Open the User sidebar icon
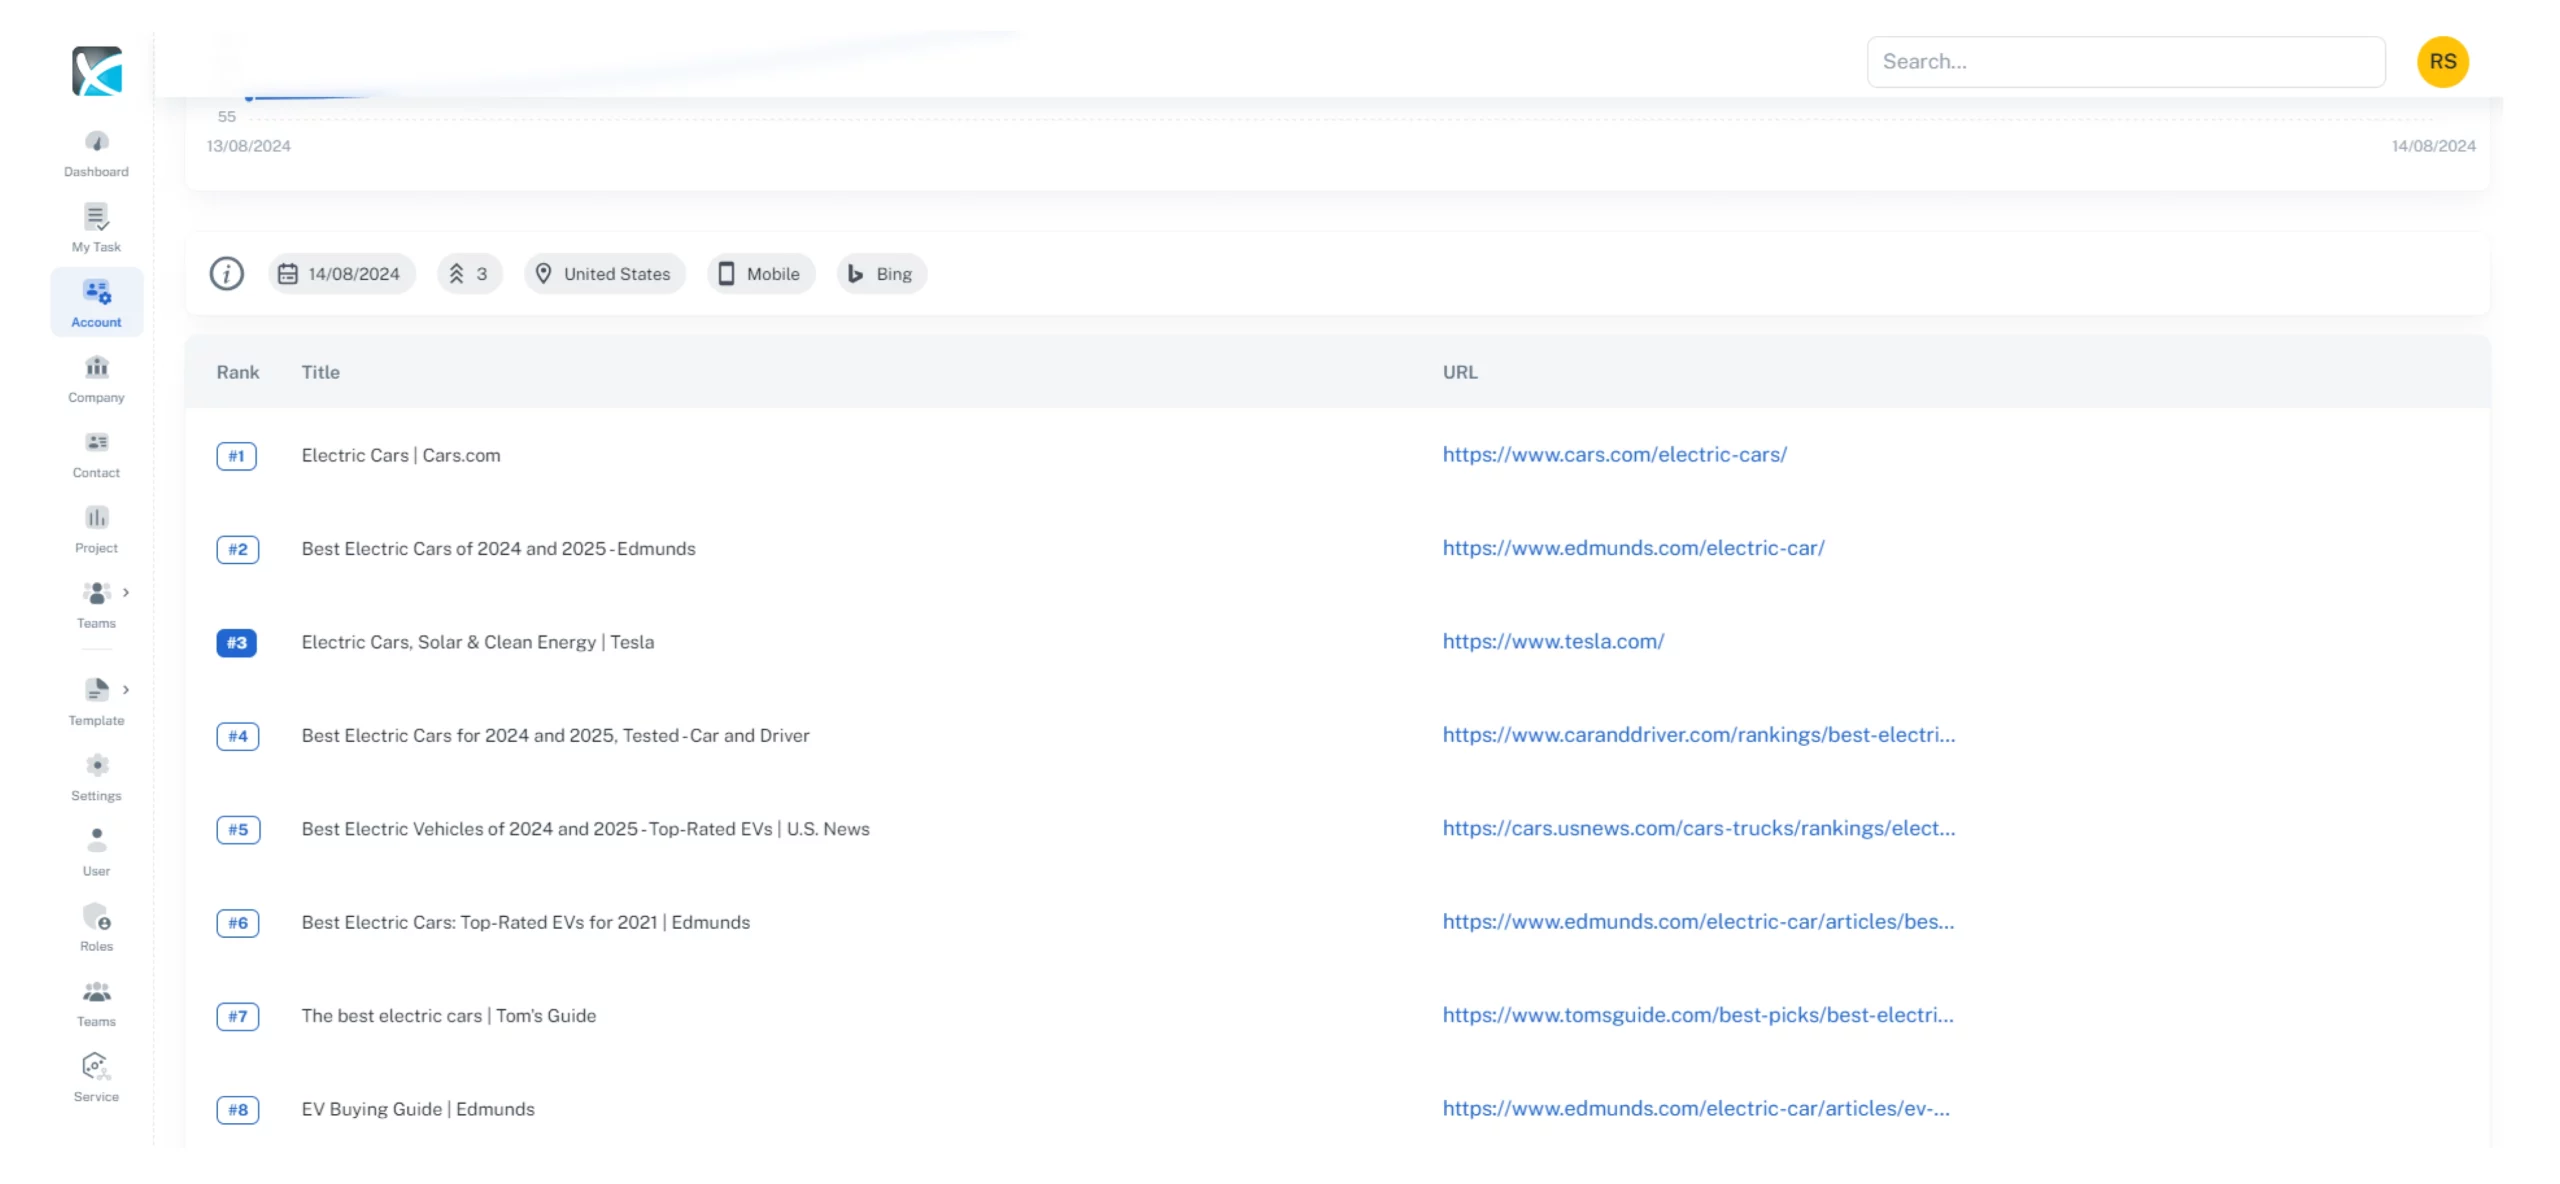The width and height of the screenshot is (2560, 1184). point(96,840)
